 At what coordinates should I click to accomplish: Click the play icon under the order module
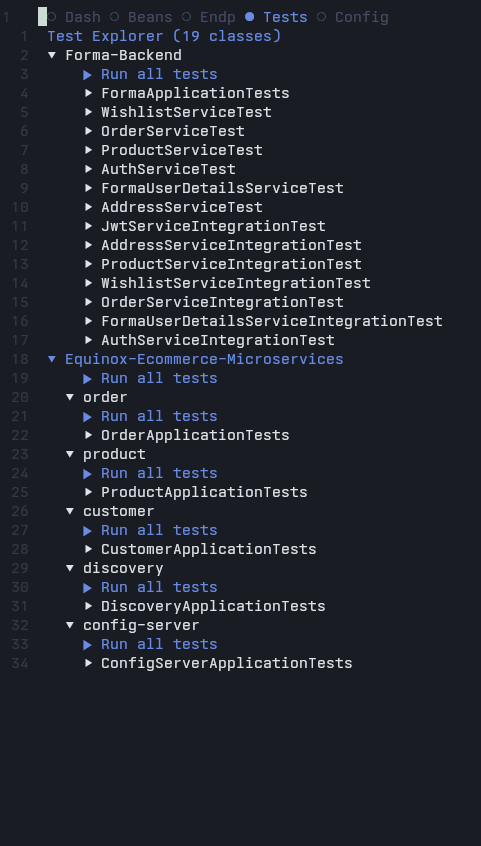click(x=87, y=417)
